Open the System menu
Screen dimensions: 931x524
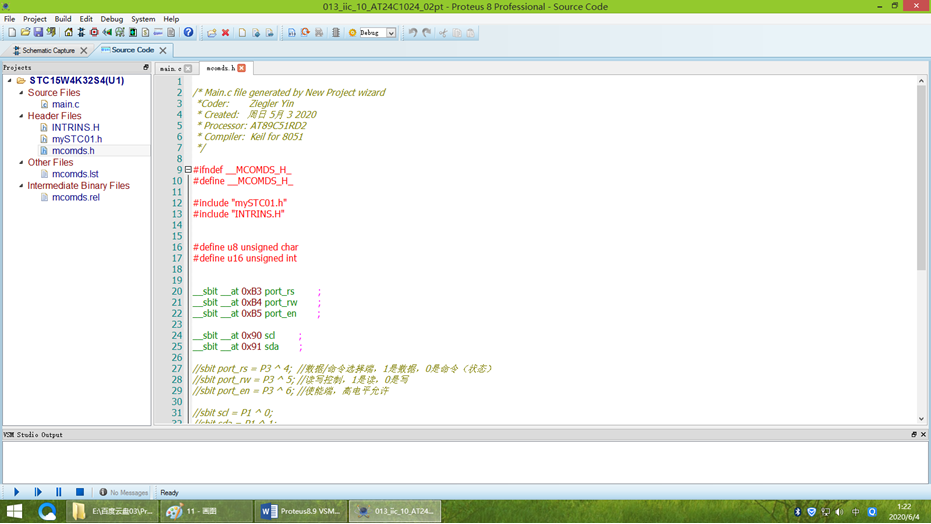143,19
